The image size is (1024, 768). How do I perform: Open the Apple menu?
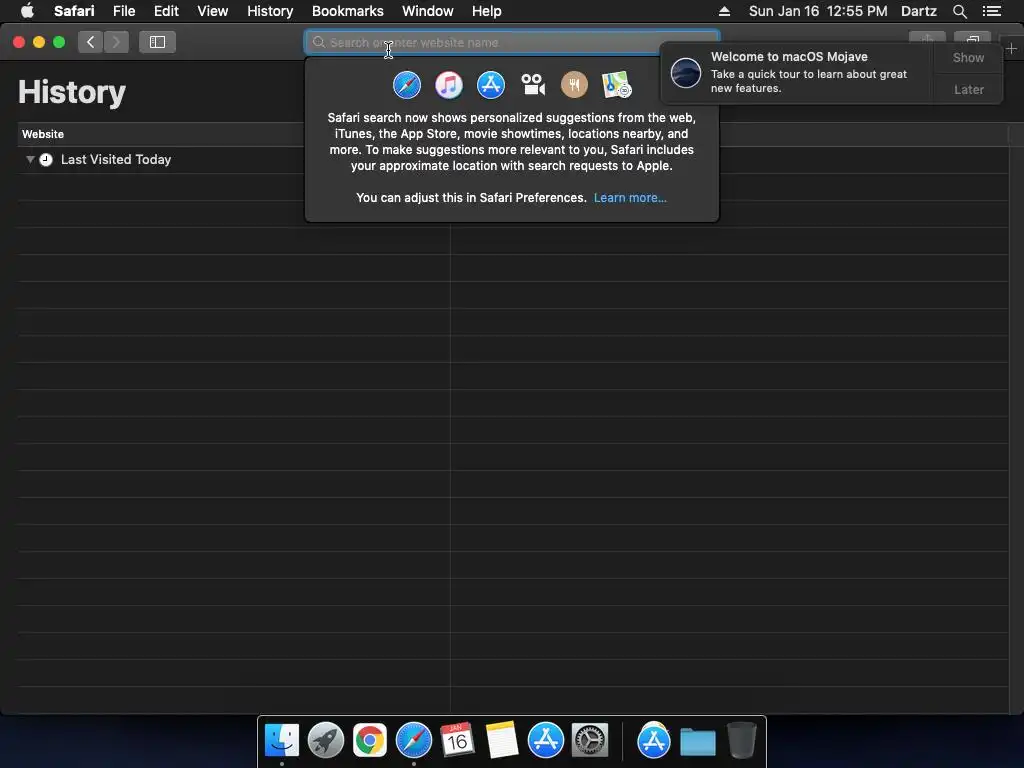tap(27, 11)
